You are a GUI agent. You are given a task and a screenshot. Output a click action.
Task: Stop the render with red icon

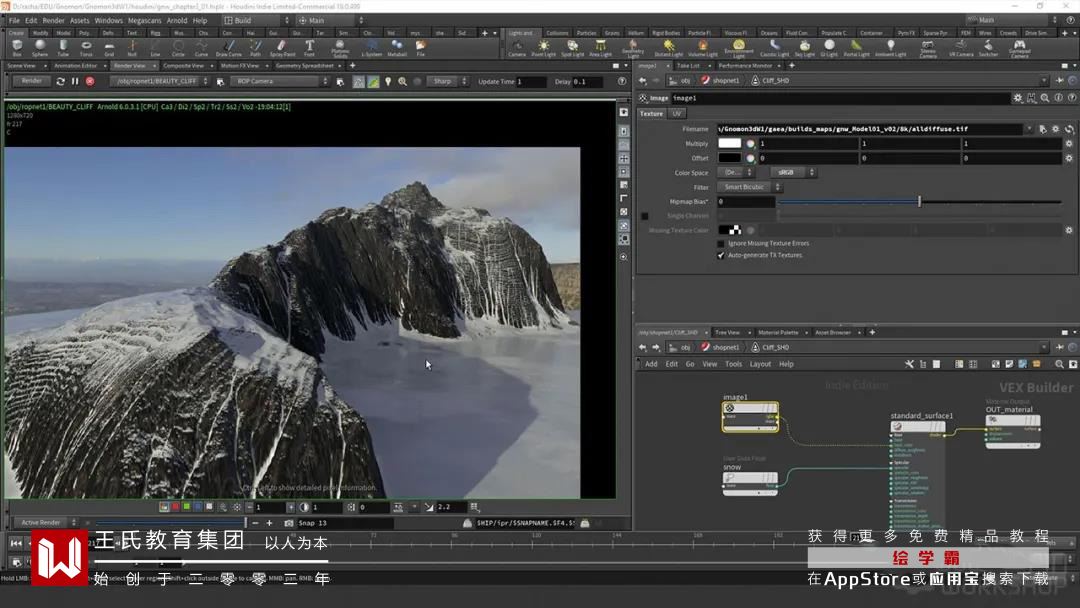click(90, 81)
